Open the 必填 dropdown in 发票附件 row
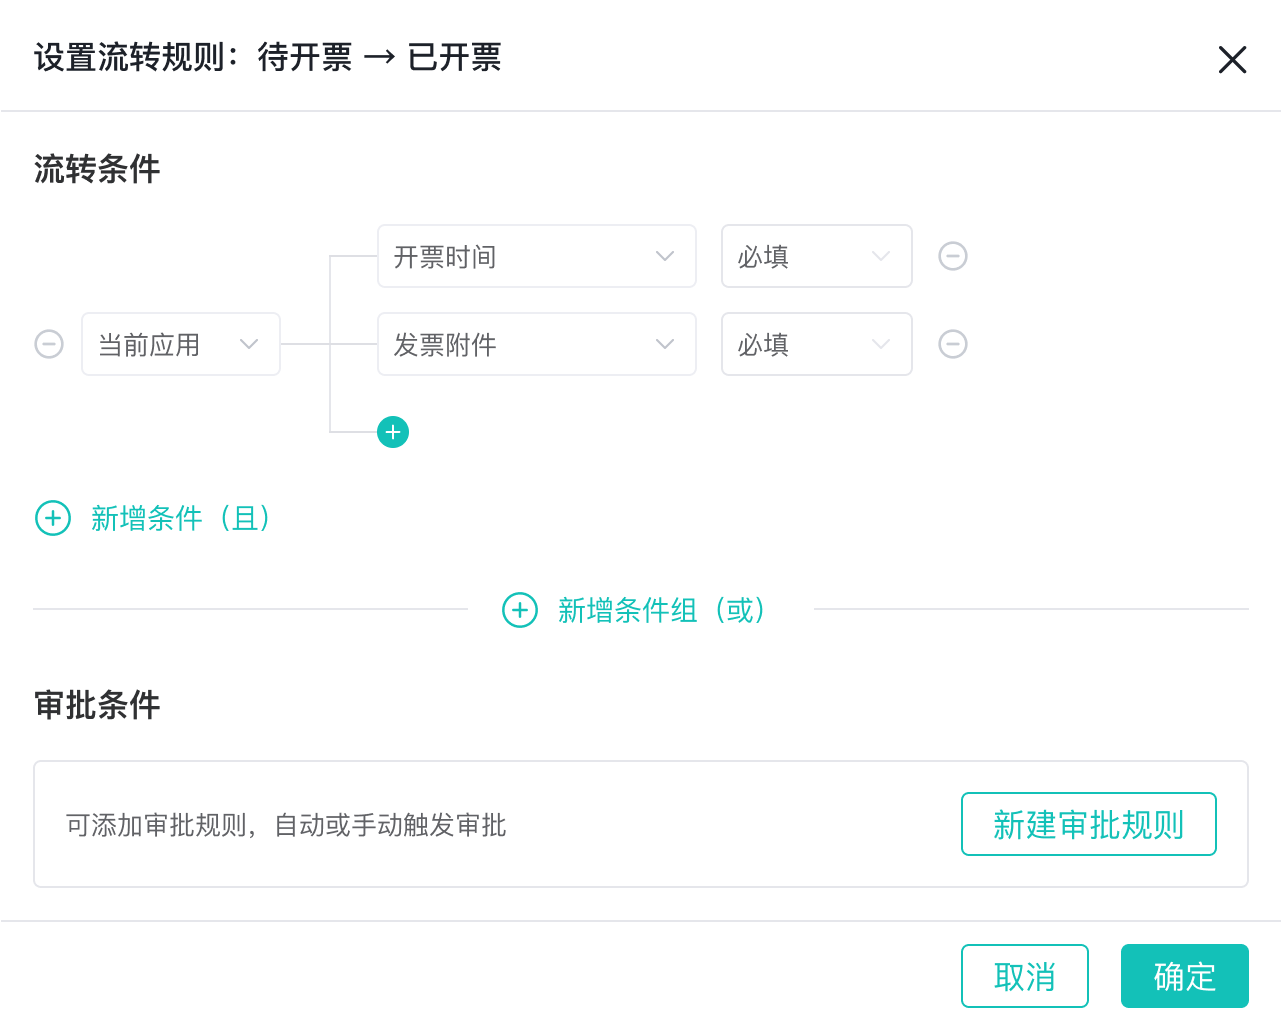1281x1032 pixels. click(816, 344)
